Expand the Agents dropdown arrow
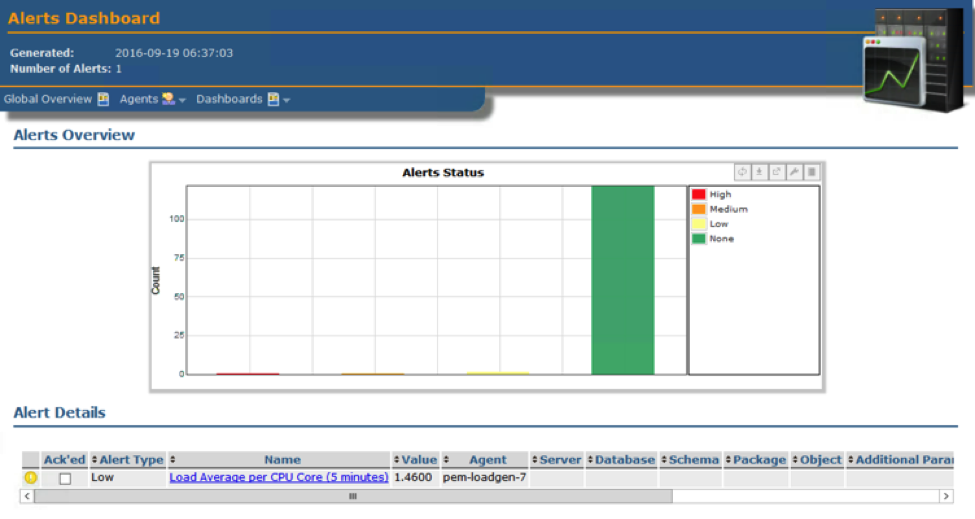The width and height of the screenshot is (975, 519). 183,101
